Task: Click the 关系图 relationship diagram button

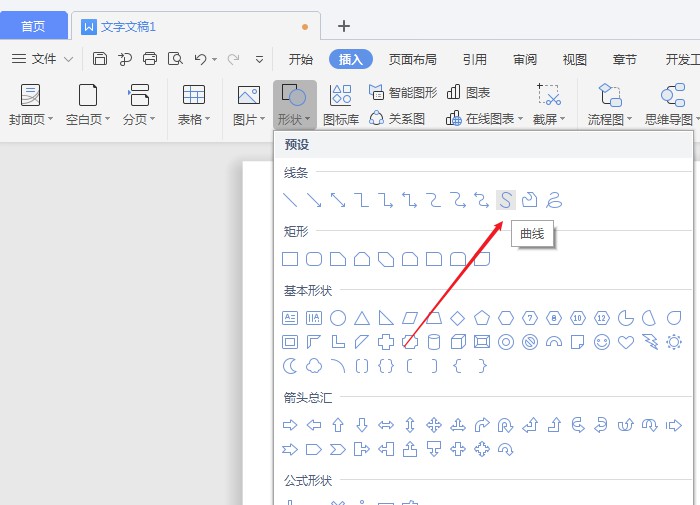Action: 397,119
